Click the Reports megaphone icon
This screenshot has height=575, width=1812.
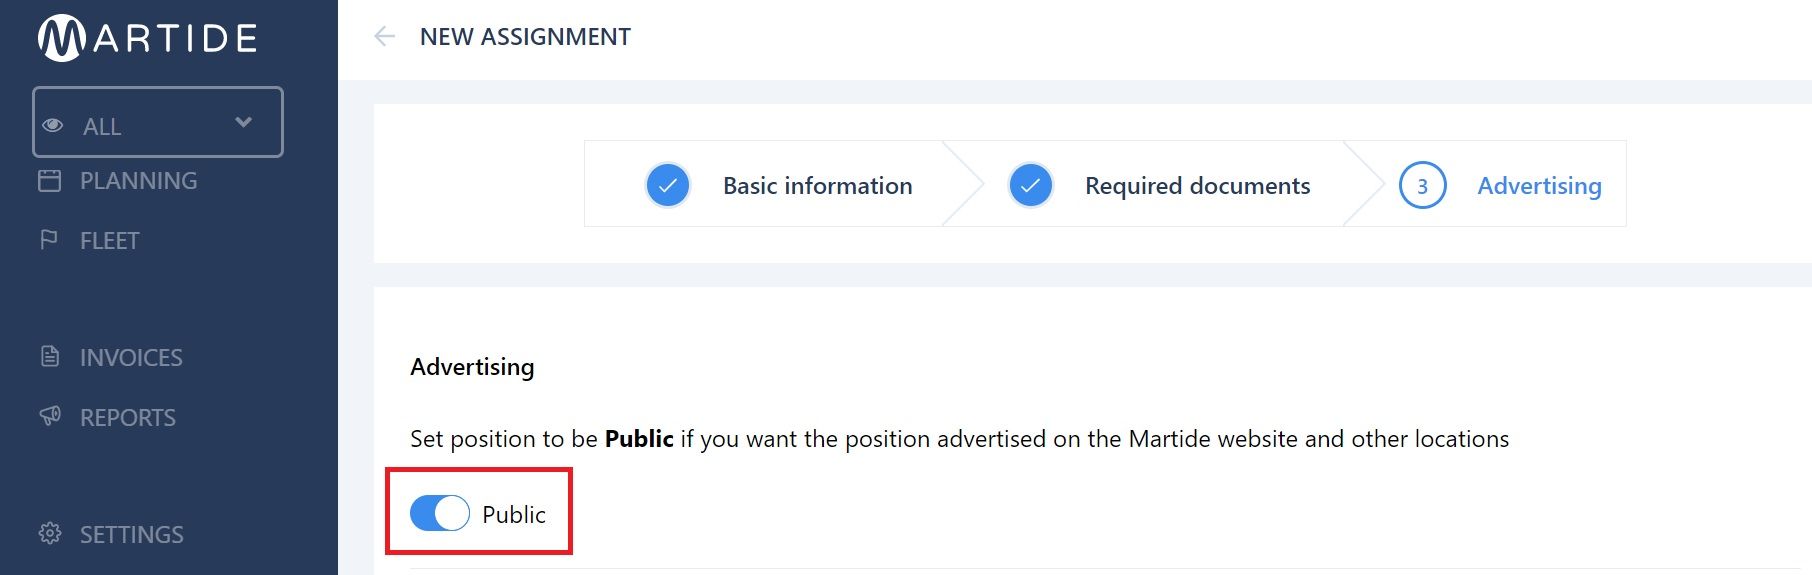tap(50, 416)
